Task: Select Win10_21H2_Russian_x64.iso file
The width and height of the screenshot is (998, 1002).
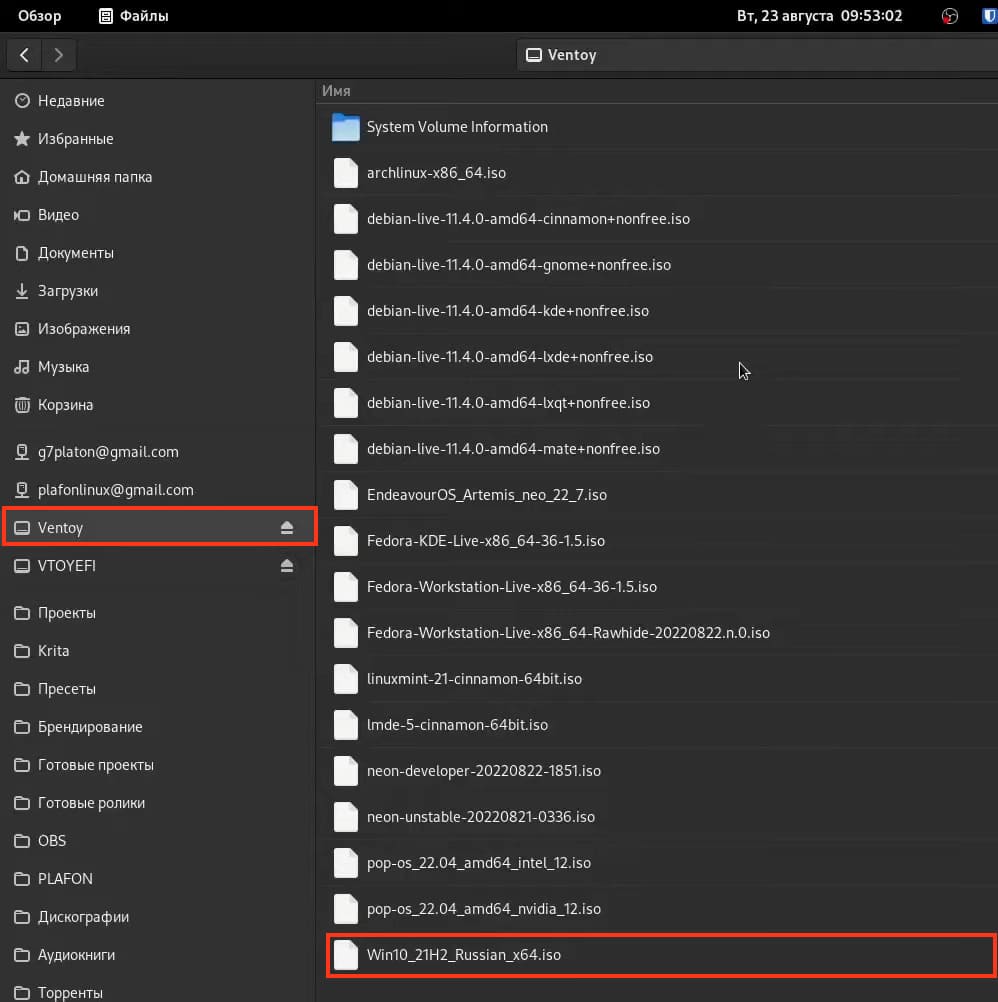Action: click(x=463, y=955)
